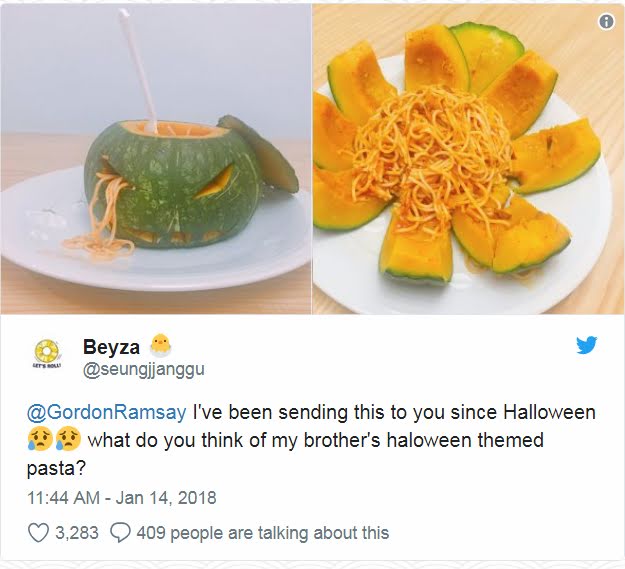The height and width of the screenshot is (569, 625).
Task: Click the second crying face emoji
Action: [x=68, y=439]
